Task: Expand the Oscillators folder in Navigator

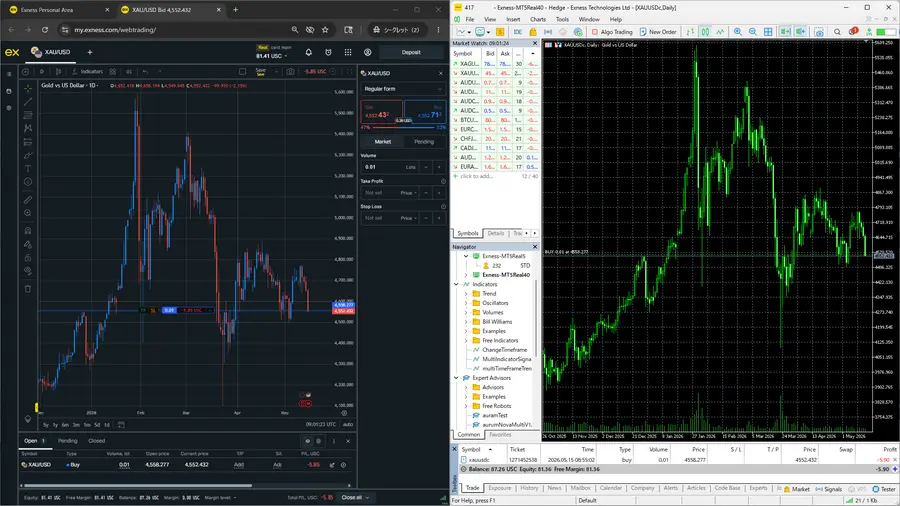Action: [x=466, y=303]
